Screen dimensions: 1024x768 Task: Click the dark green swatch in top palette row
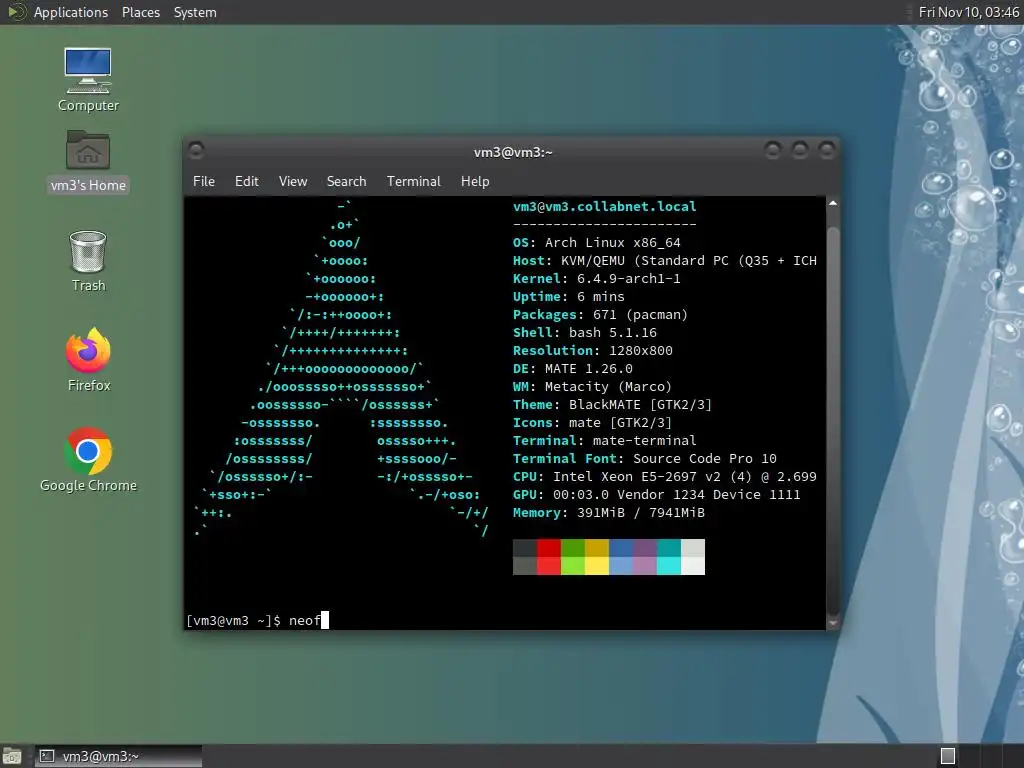(573, 548)
